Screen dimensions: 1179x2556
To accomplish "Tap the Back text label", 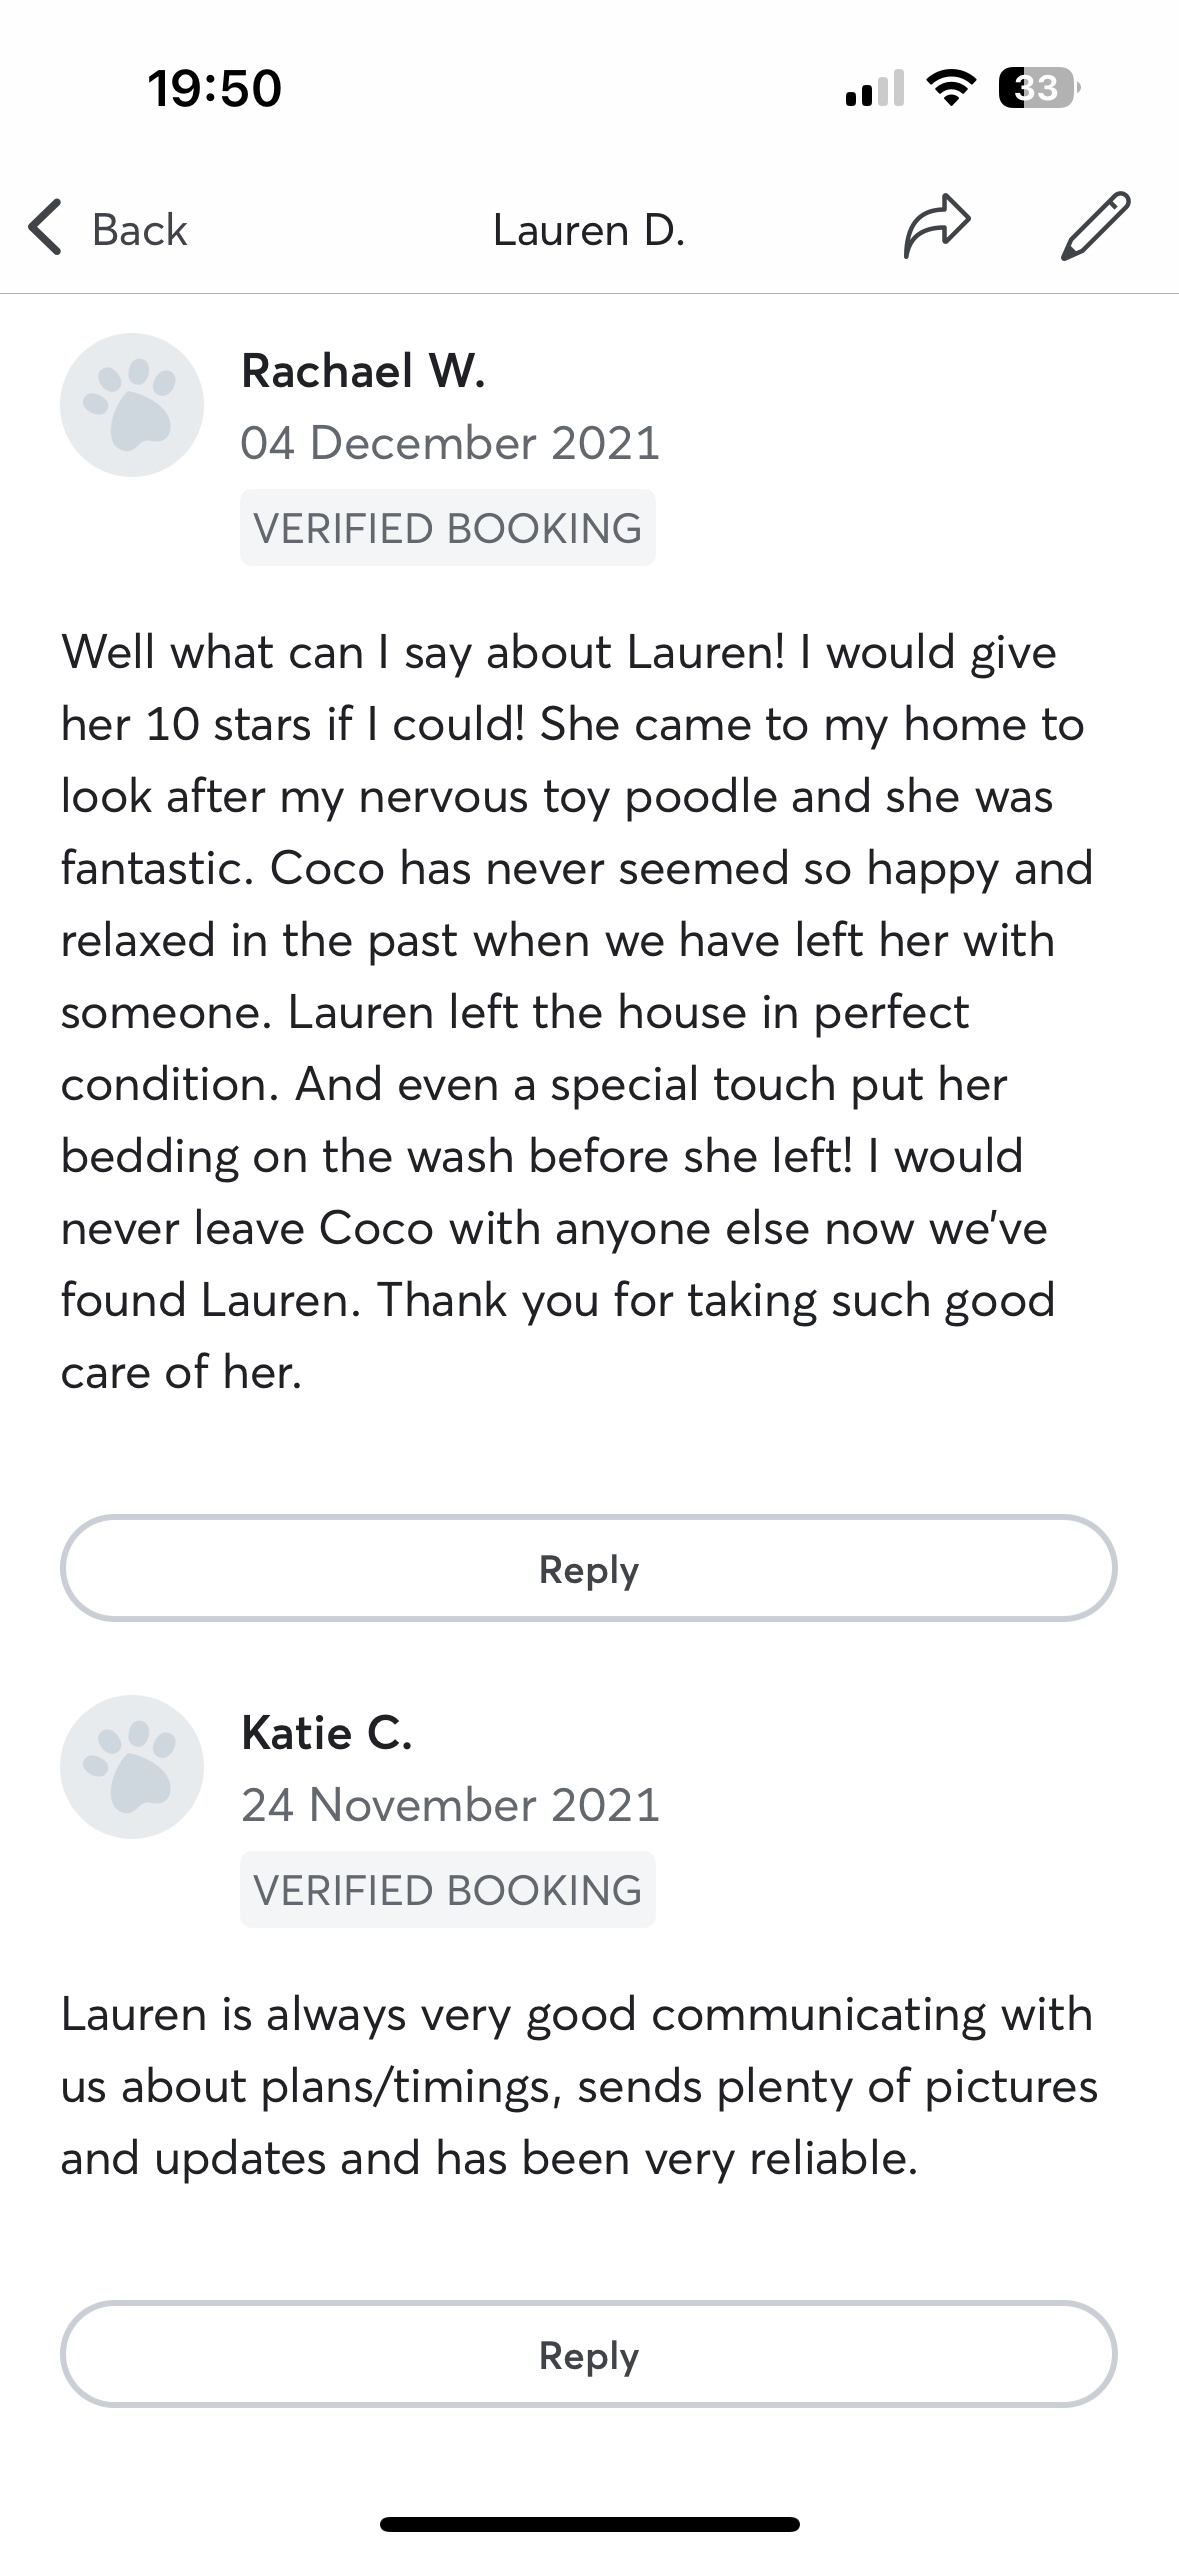I will (139, 230).
